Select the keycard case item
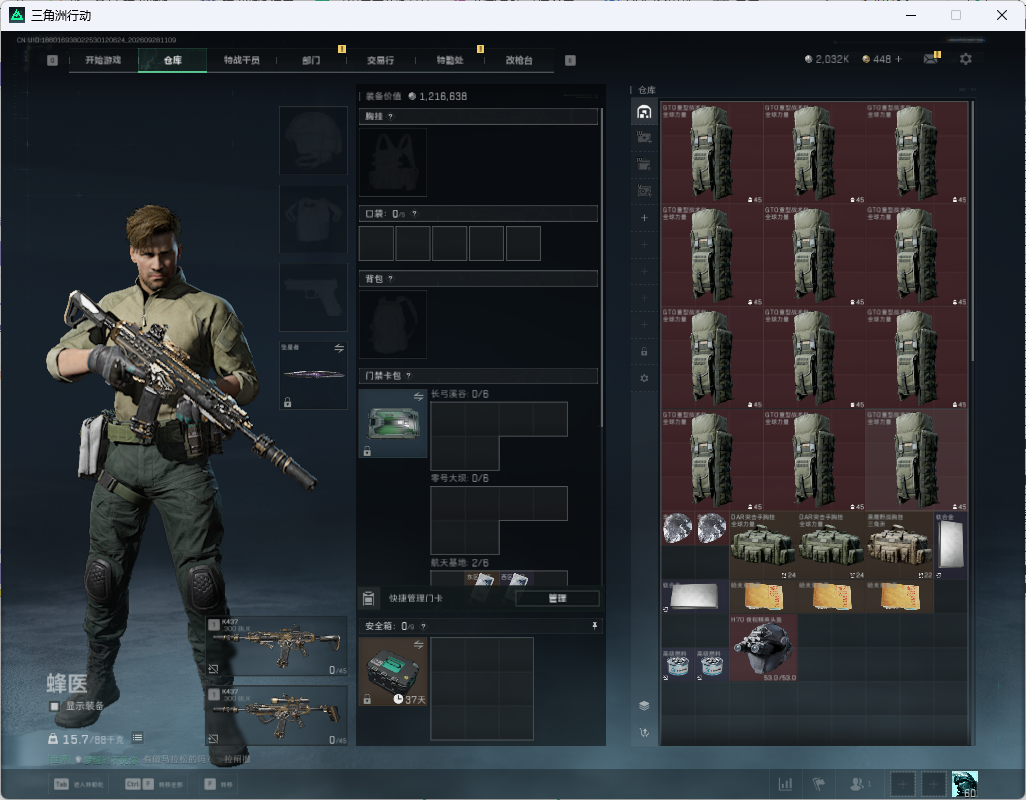Image resolution: width=1026 pixels, height=800 pixels. coord(393,423)
